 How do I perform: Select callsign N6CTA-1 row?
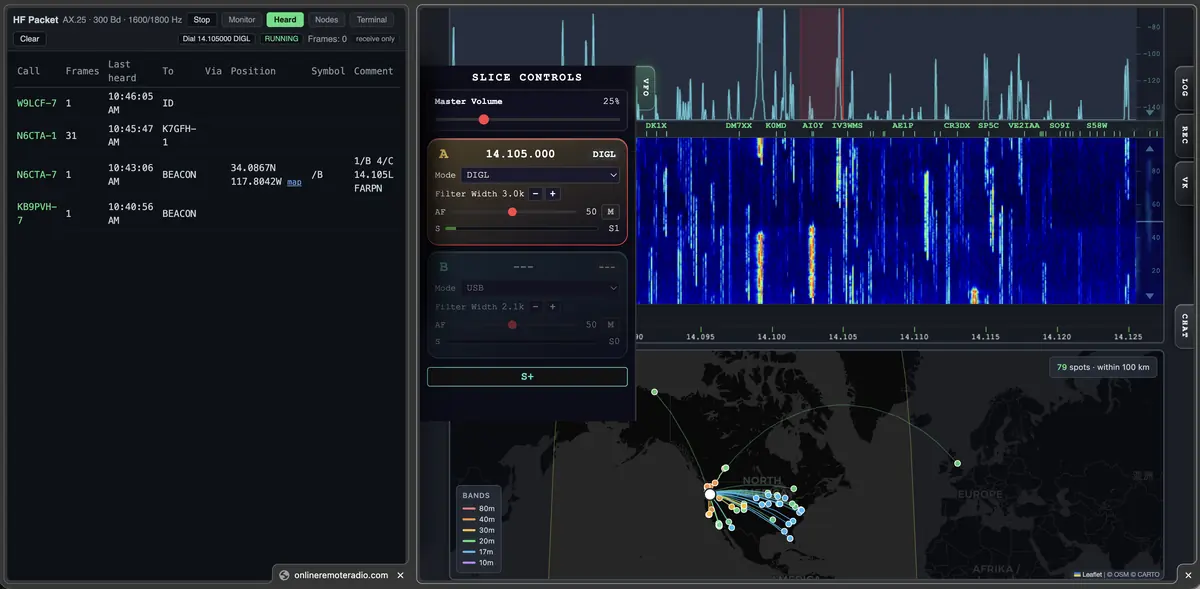[37, 135]
